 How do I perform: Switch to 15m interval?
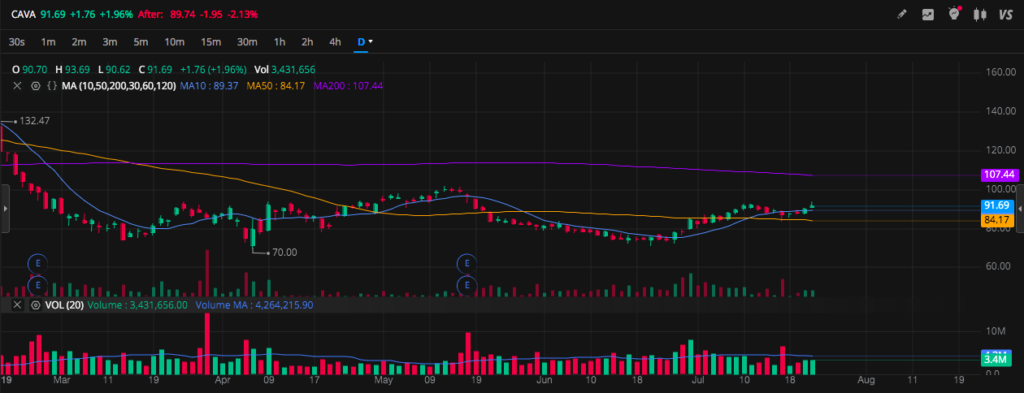click(210, 42)
